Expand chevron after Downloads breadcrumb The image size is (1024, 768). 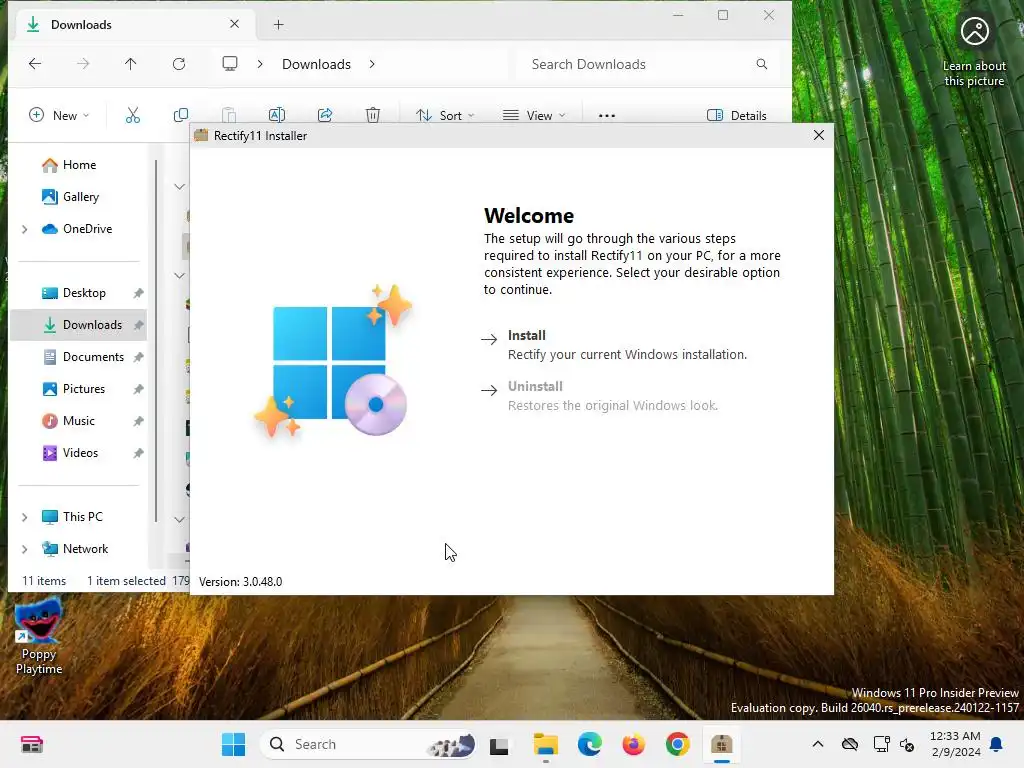pos(372,64)
